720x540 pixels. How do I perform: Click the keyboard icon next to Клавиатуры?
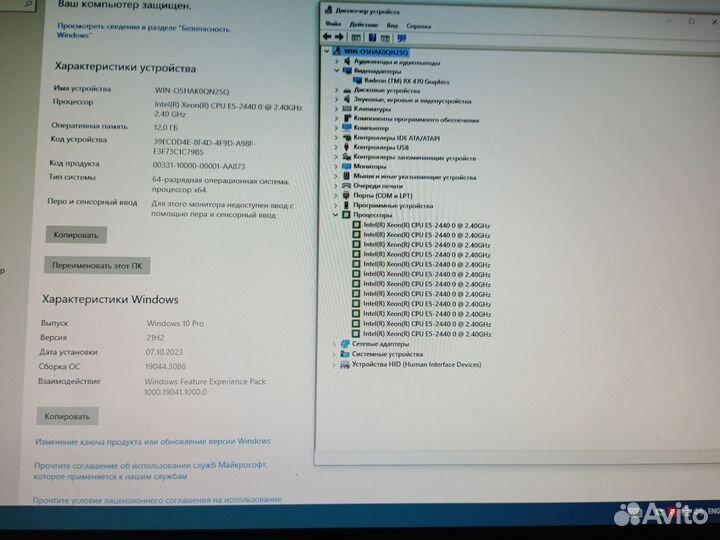pyautogui.click(x=347, y=109)
